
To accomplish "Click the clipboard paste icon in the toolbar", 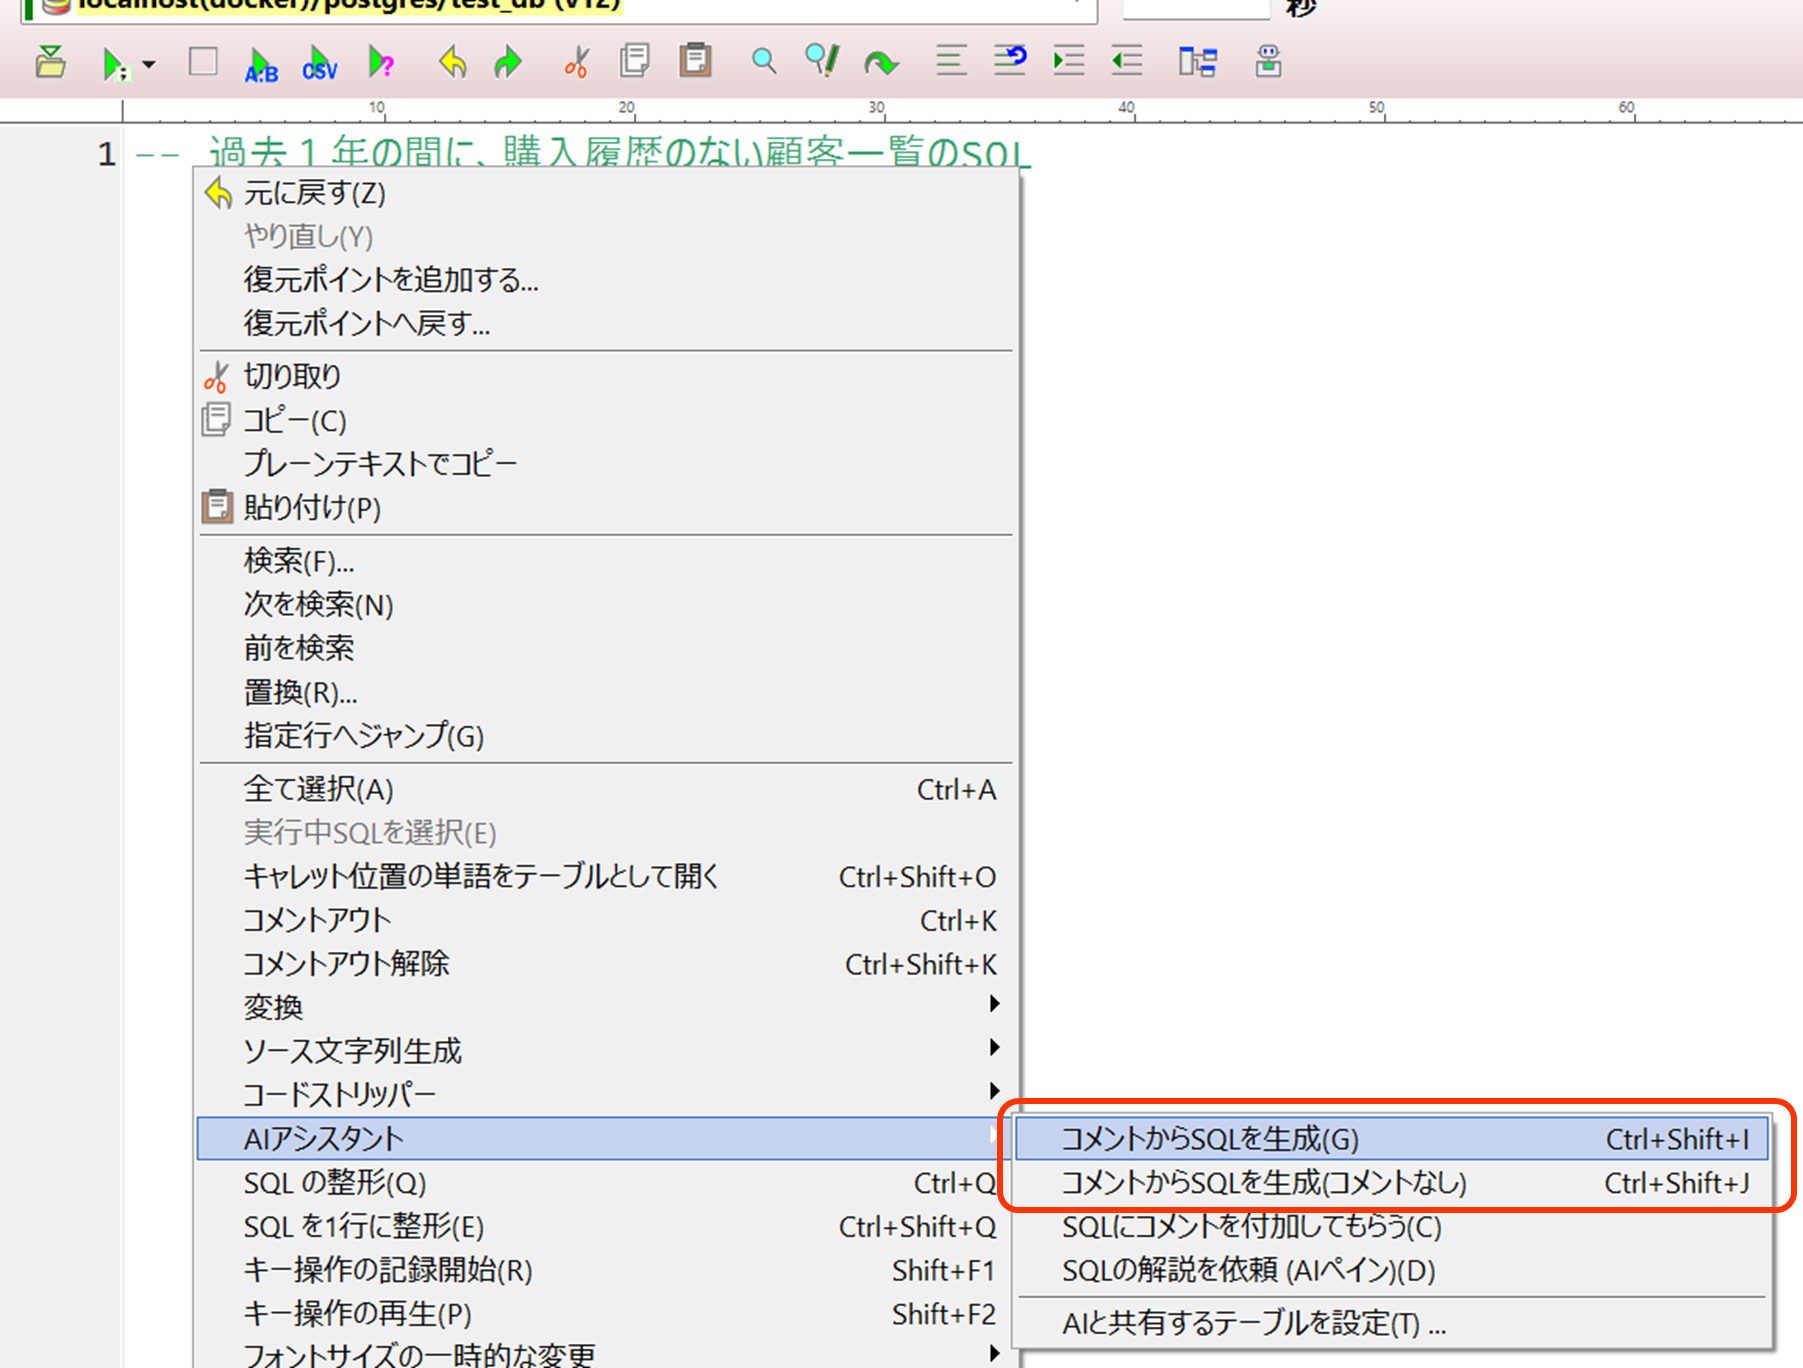I will coord(695,61).
